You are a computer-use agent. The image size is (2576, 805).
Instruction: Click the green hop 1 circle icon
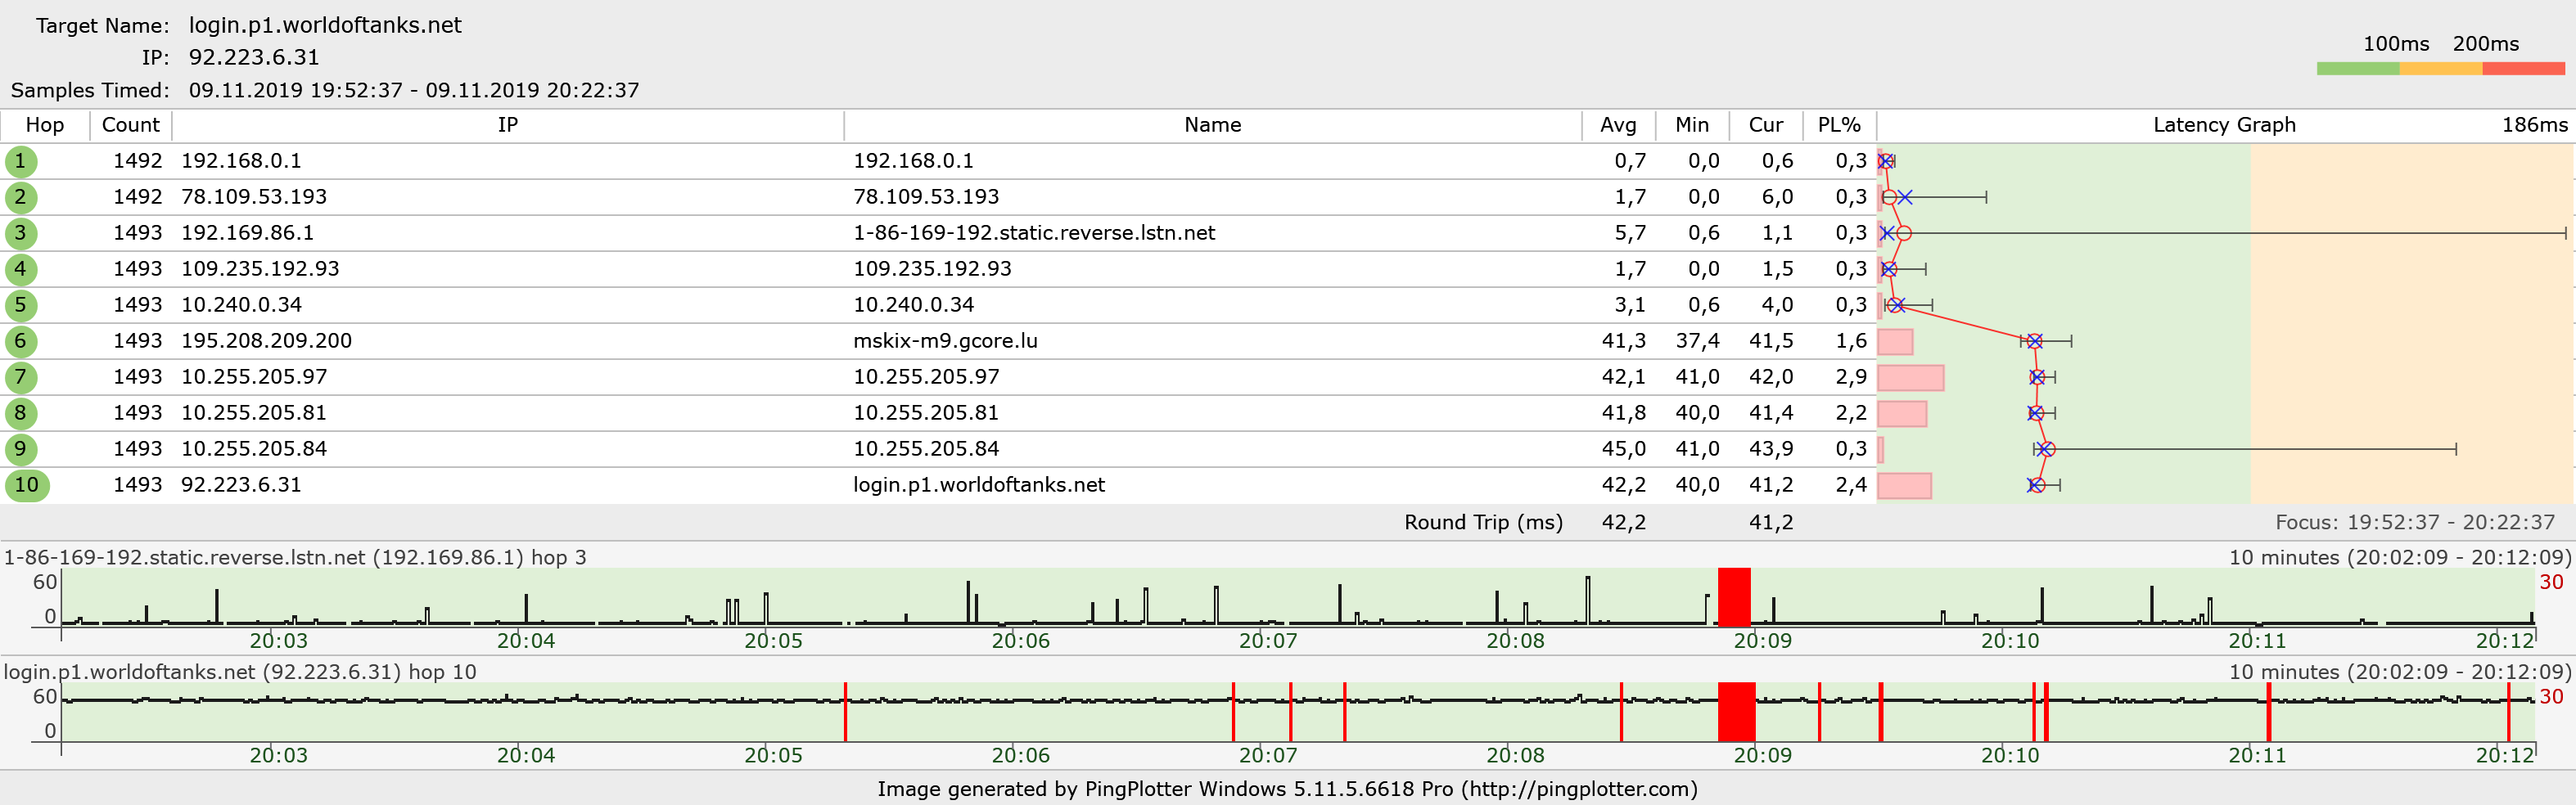coord(20,161)
